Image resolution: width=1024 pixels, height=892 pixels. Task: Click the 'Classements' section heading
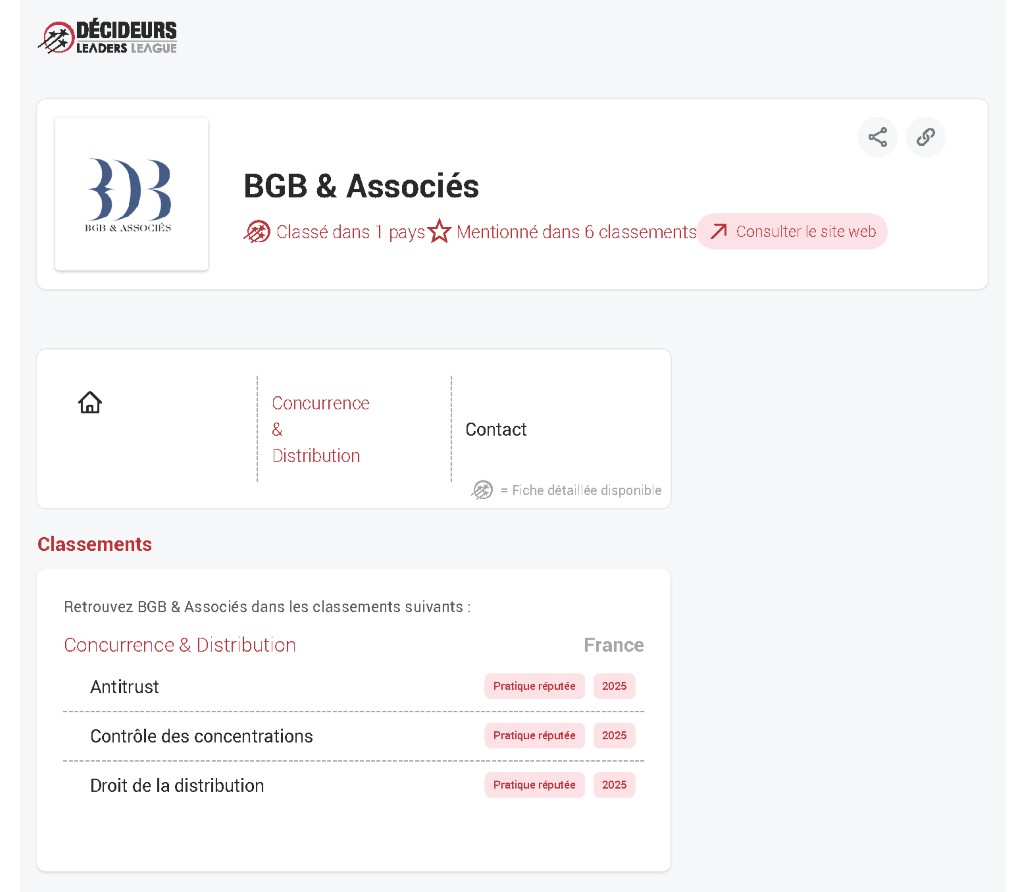pyautogui.click(x=95, y=544)
